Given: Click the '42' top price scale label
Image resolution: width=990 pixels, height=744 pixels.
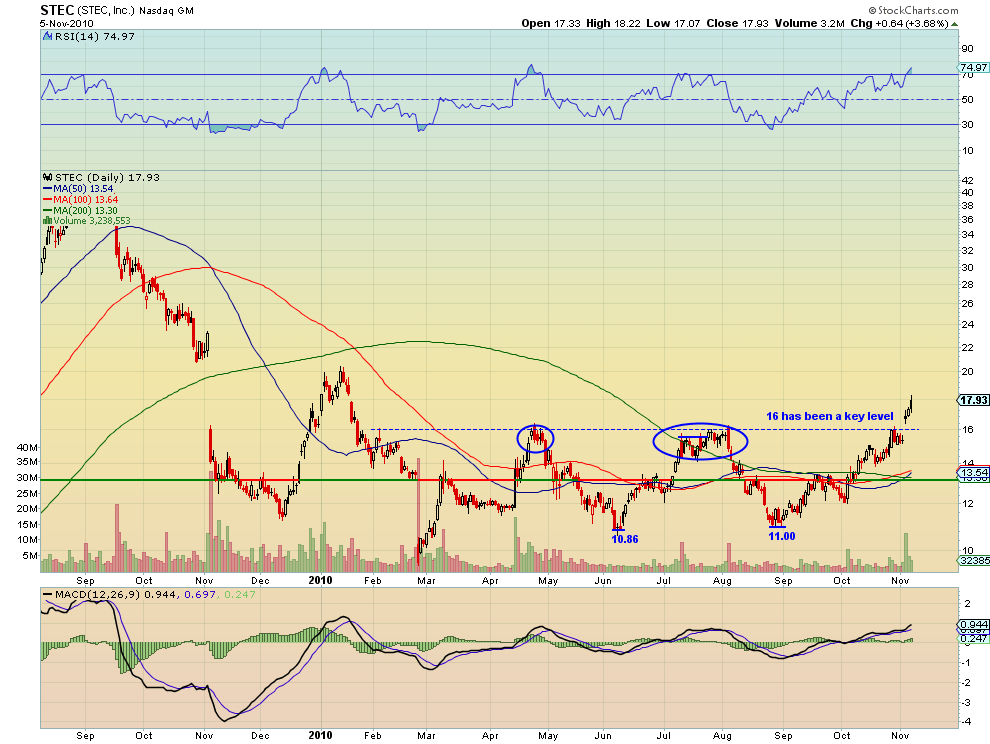Looking at the screenshot, I should click(967, 181).
